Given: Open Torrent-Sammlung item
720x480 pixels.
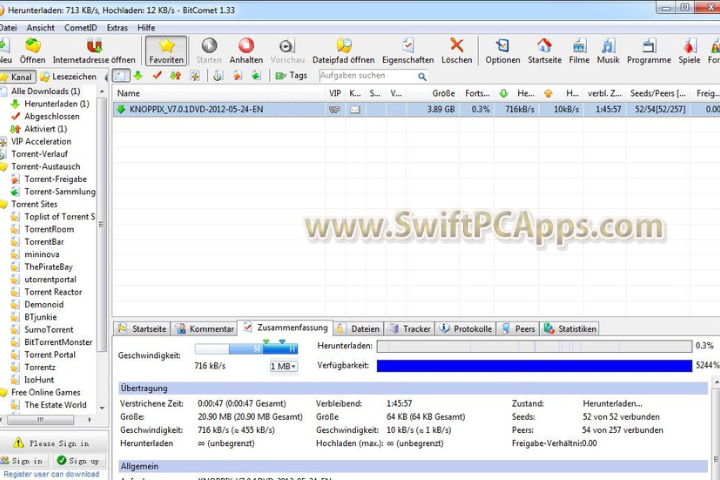Looking at the screenshot, I should click(x=60, y=192).
